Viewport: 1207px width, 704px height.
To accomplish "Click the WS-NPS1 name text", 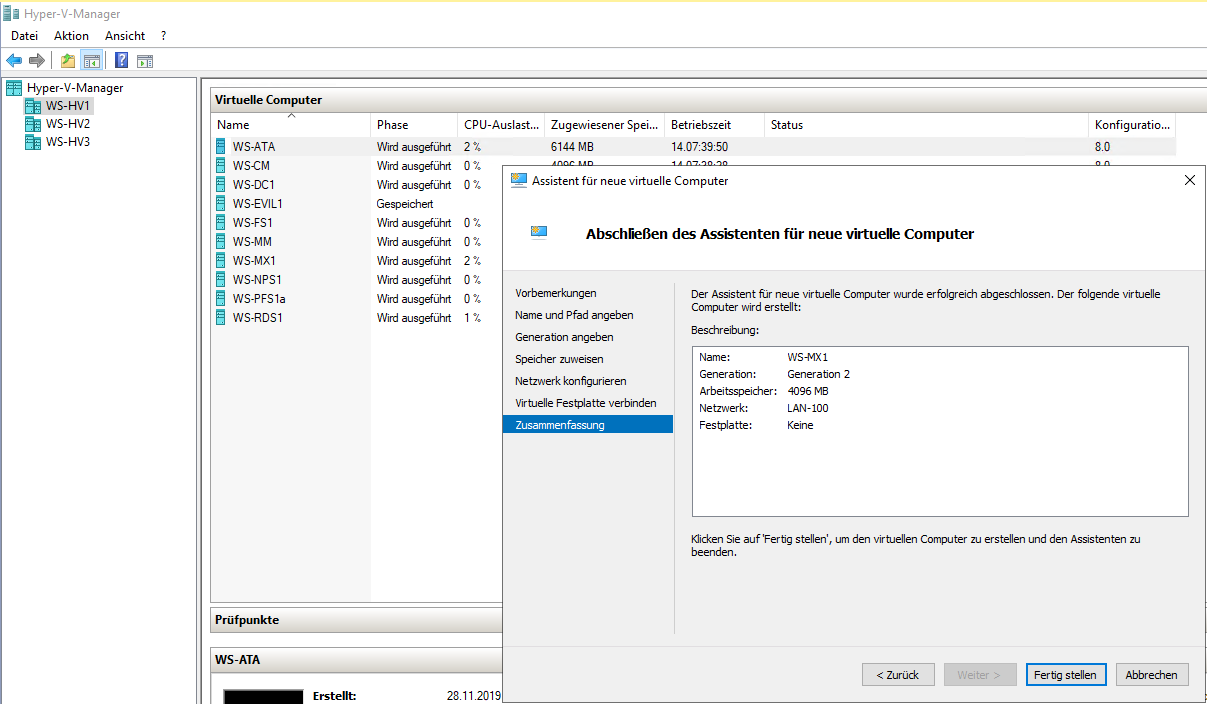I will (257, 279).
